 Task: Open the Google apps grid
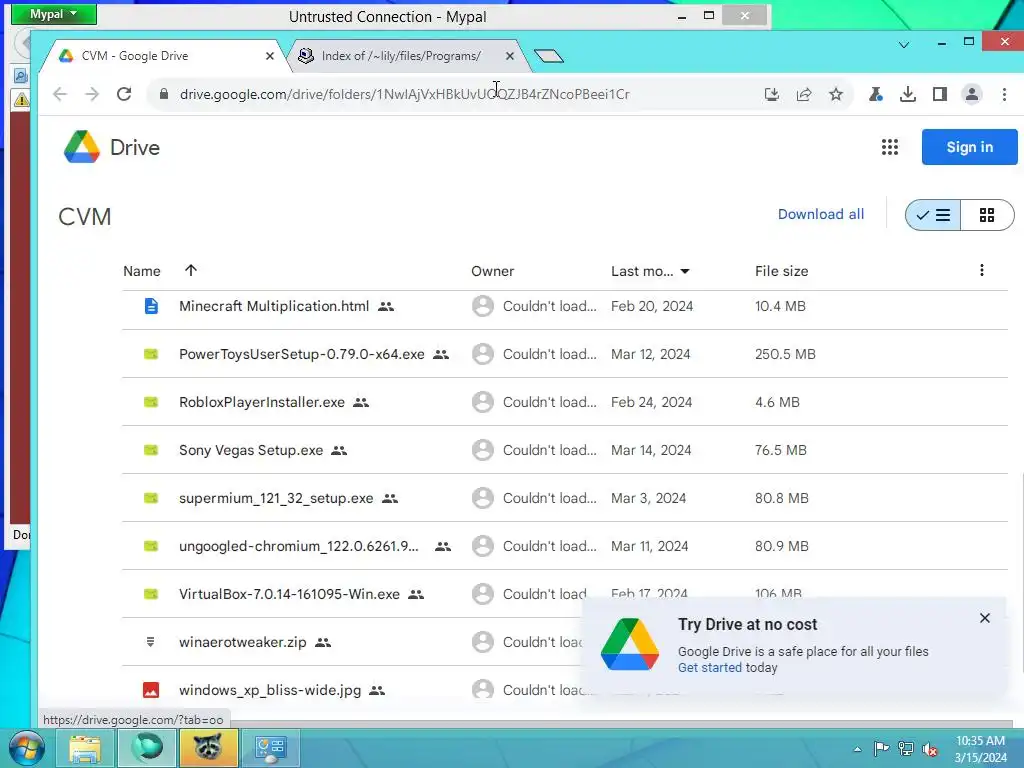(x=890, y=147)
